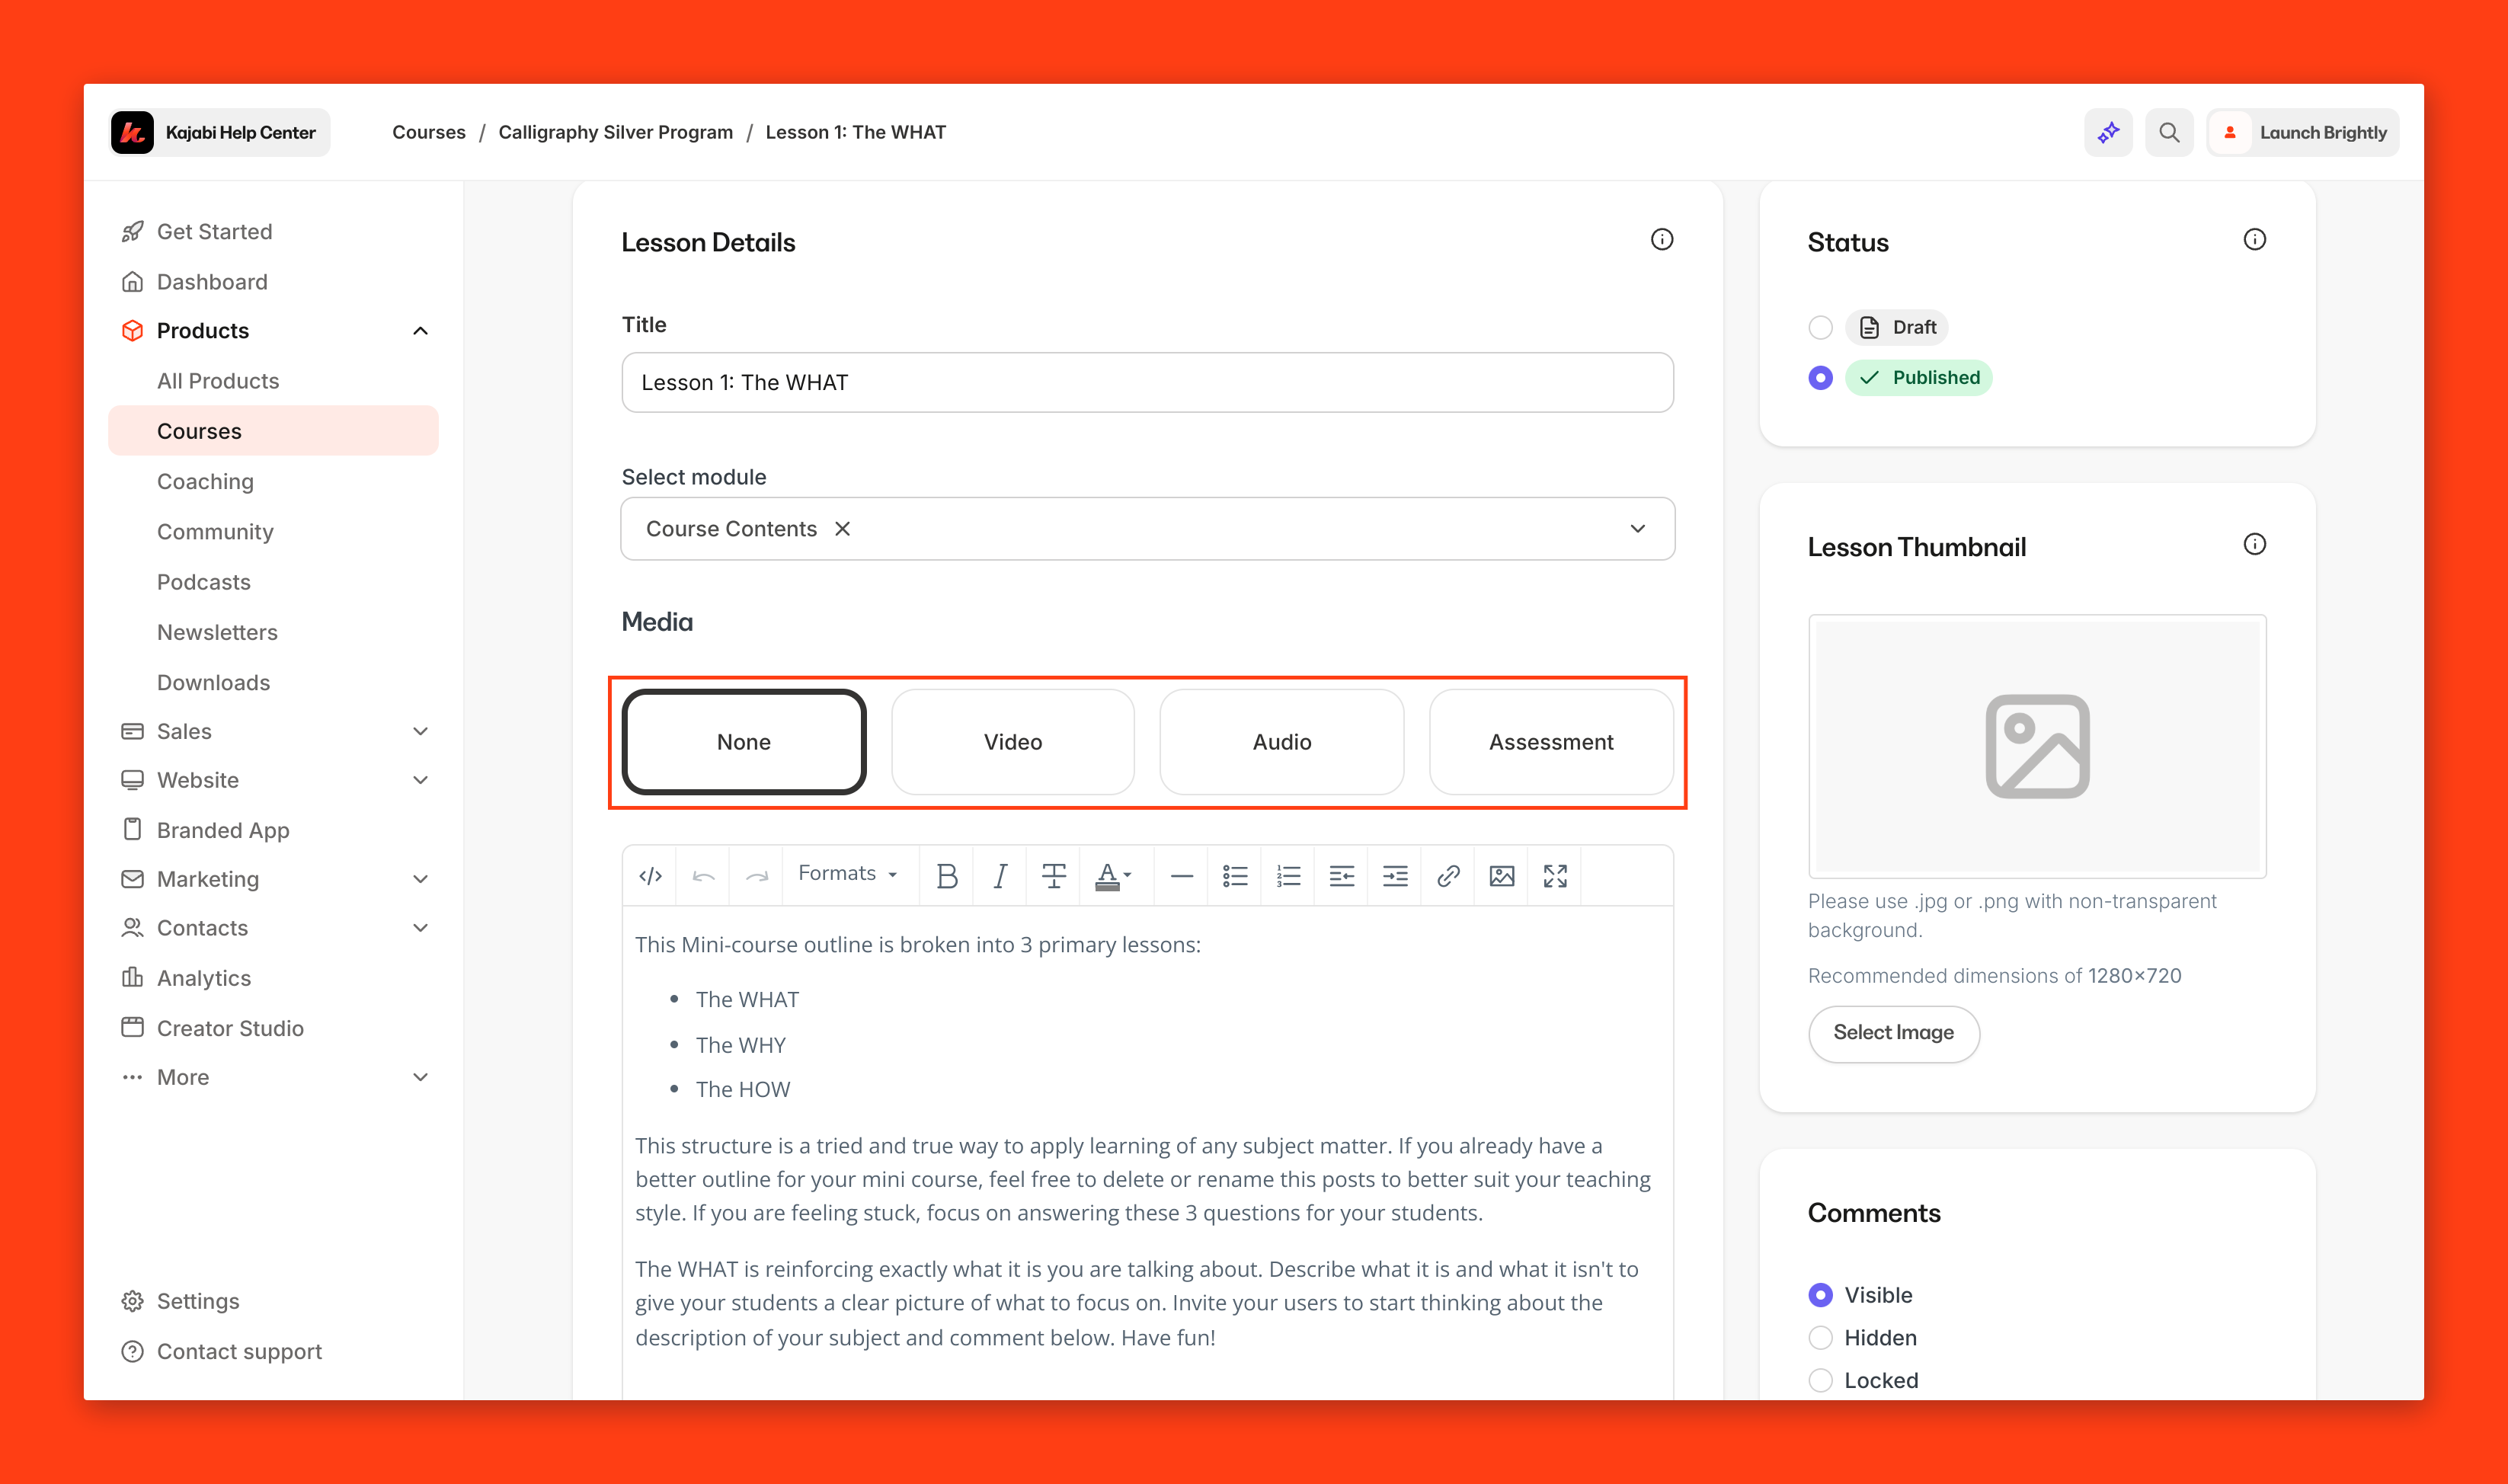Set lesson status to Draft

coord(1820,327)
